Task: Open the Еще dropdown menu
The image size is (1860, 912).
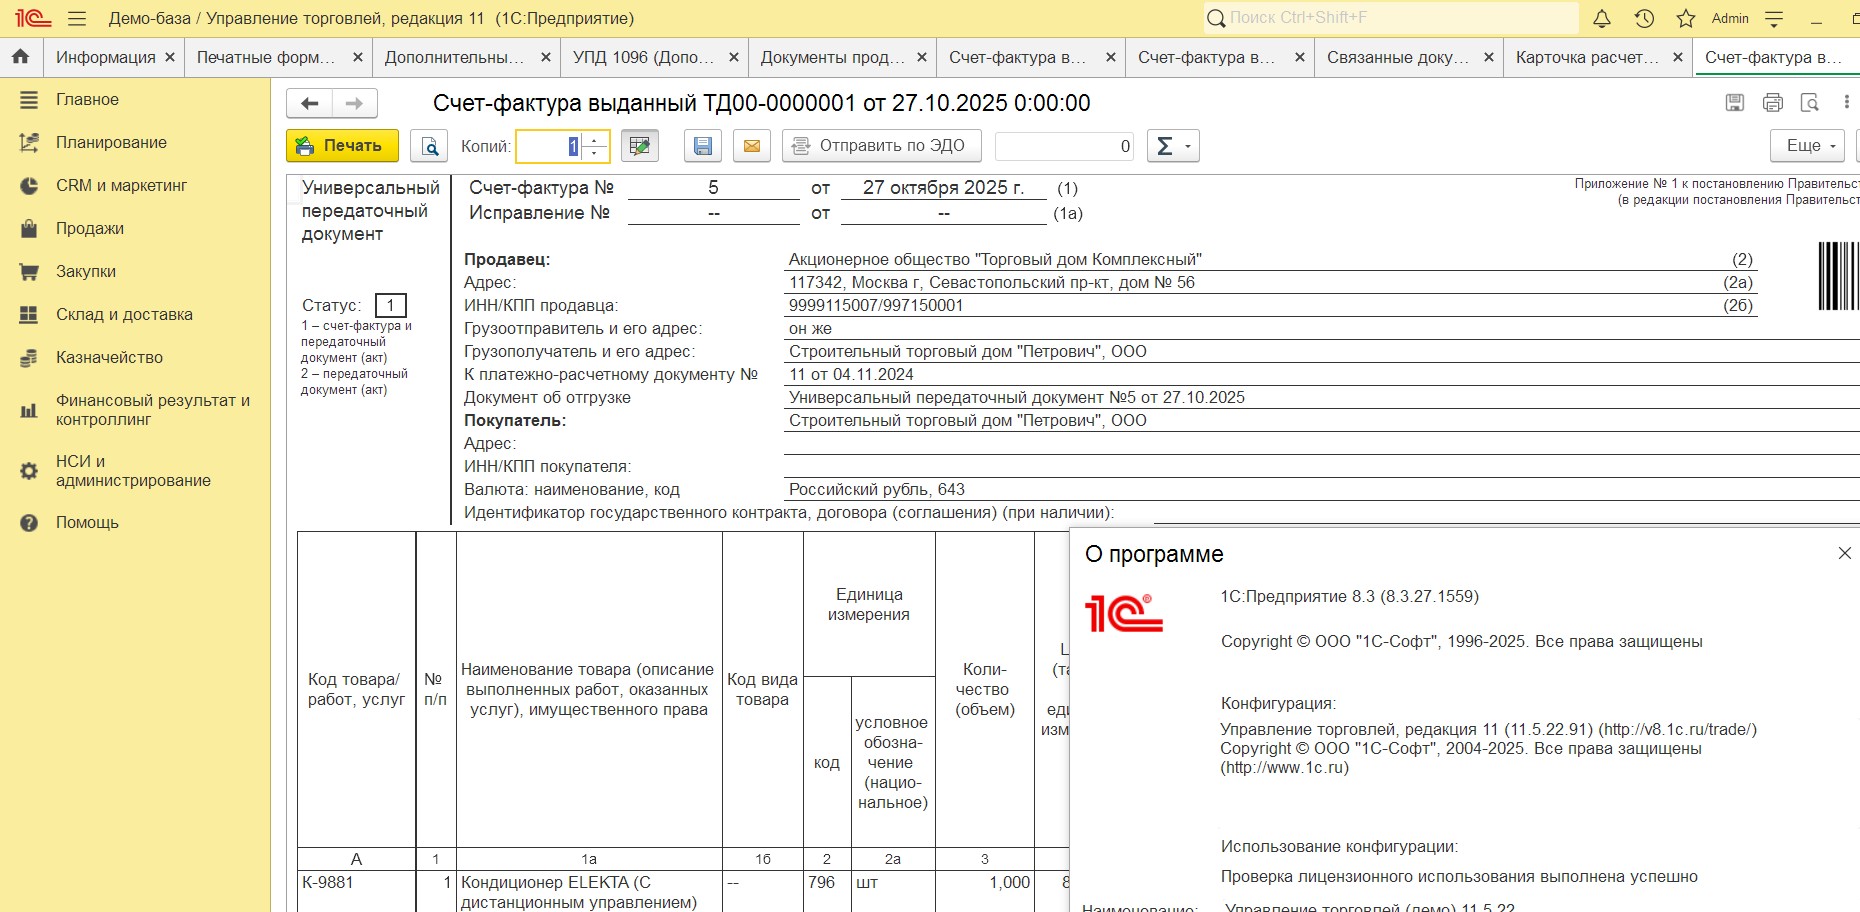Action: point(1807,146)
